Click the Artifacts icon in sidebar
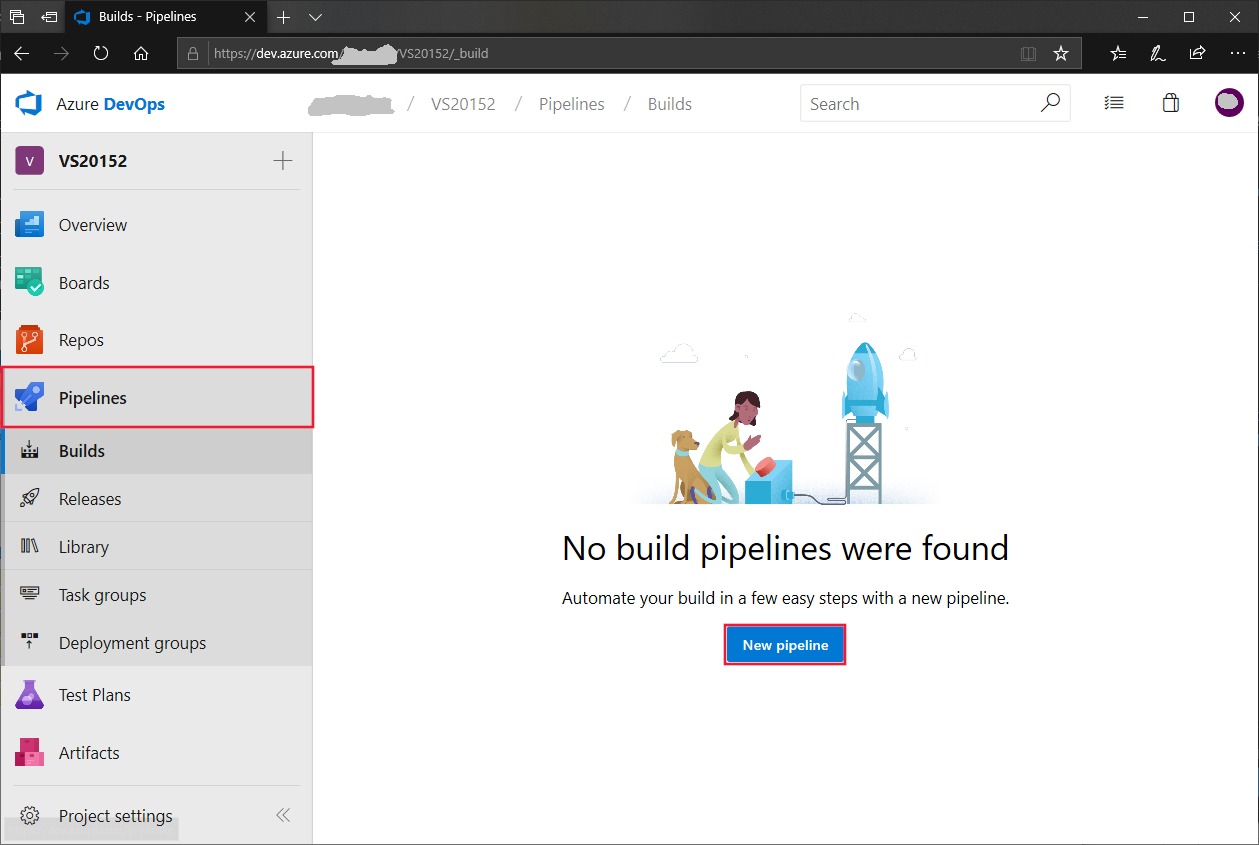The height and width of the screenshot is (845, 1259). [x=29, y=753]
